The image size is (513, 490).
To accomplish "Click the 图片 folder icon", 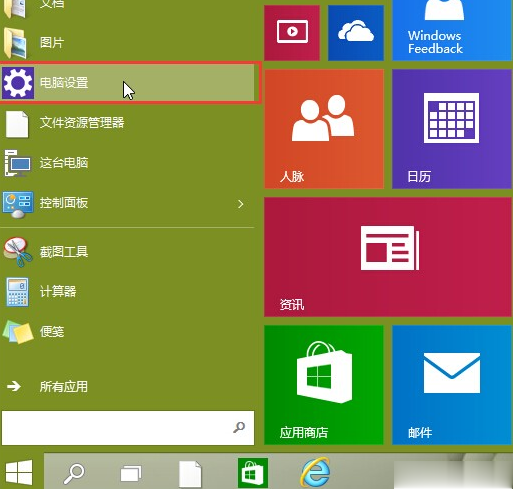I will pyautogui.click(x=16, y=43).
